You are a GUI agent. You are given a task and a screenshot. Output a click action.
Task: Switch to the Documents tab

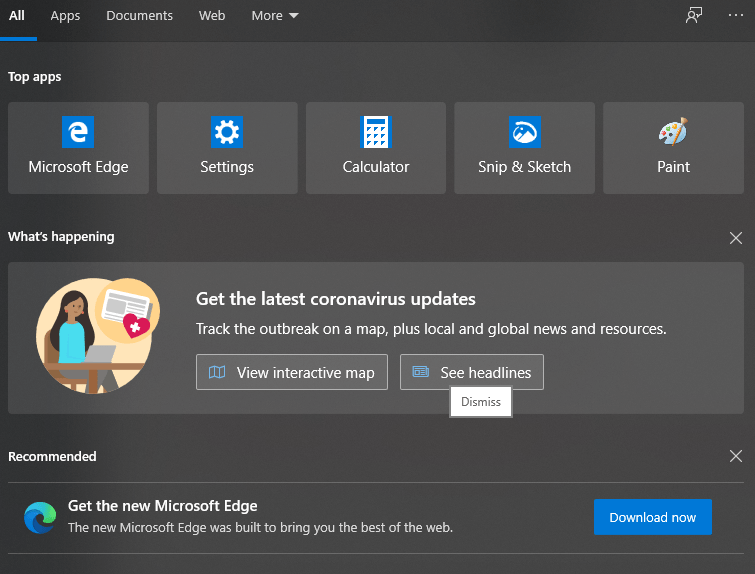click(139, 16)
